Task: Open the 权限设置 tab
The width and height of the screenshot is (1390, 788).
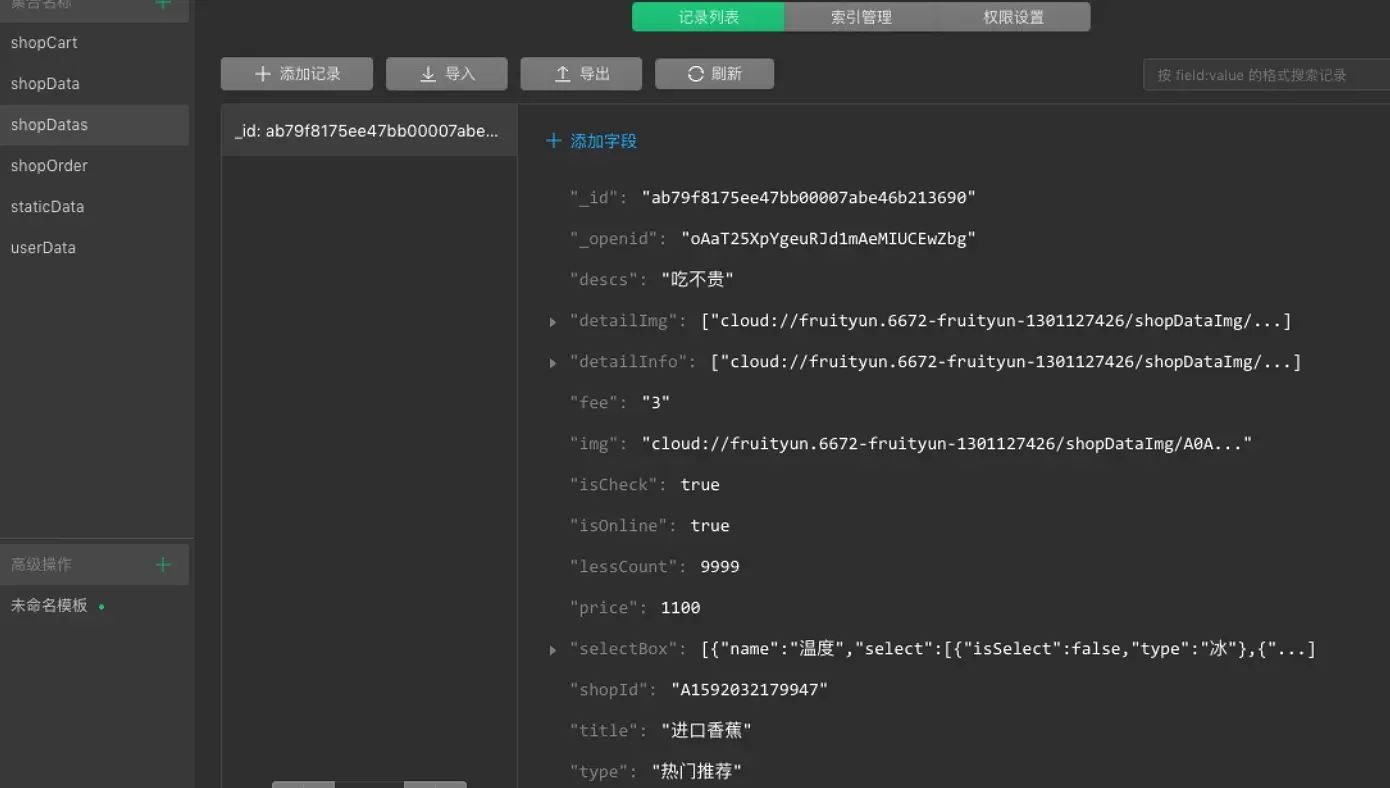Action: (1014, 17)
